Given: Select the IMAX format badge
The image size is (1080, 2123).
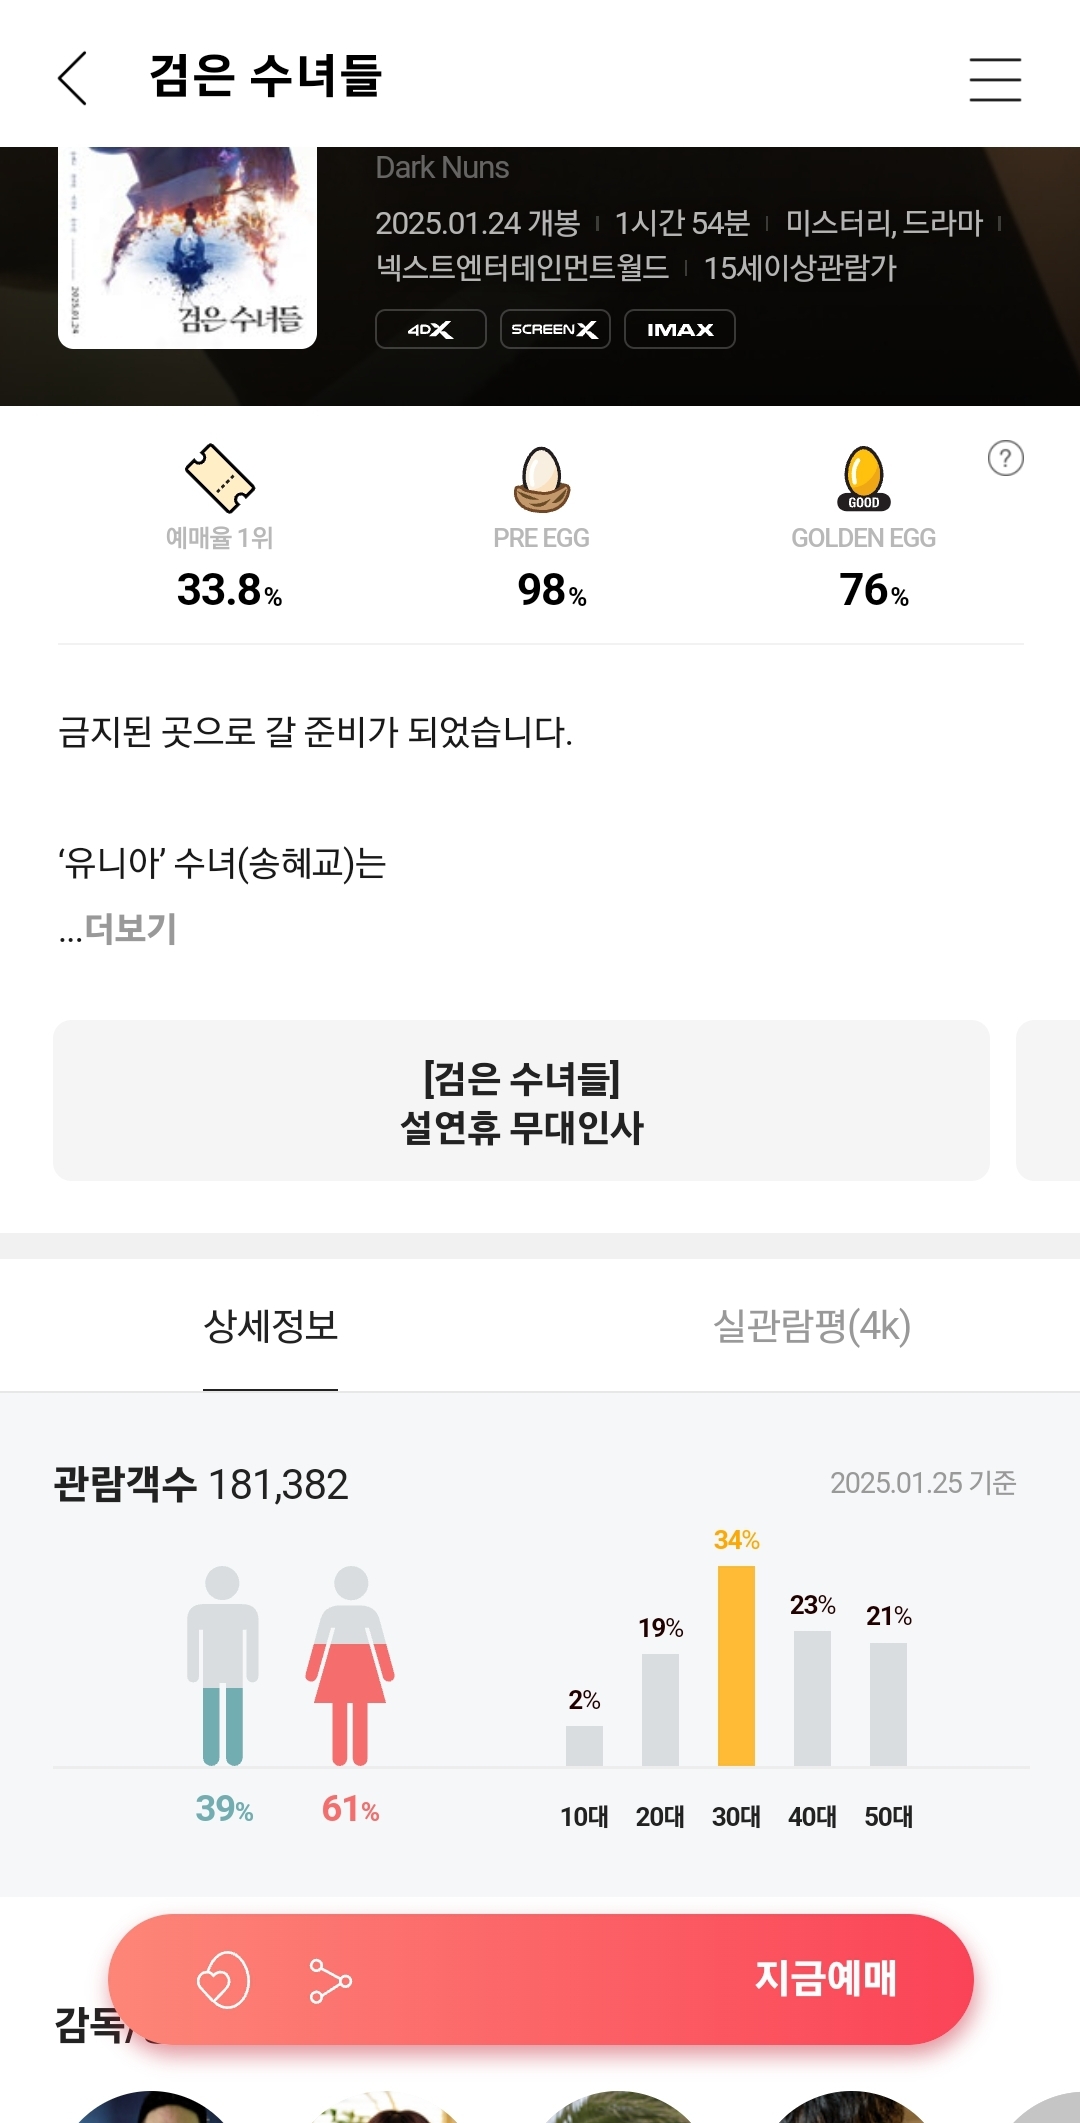Looking at the screenshot, I should 680,329.
